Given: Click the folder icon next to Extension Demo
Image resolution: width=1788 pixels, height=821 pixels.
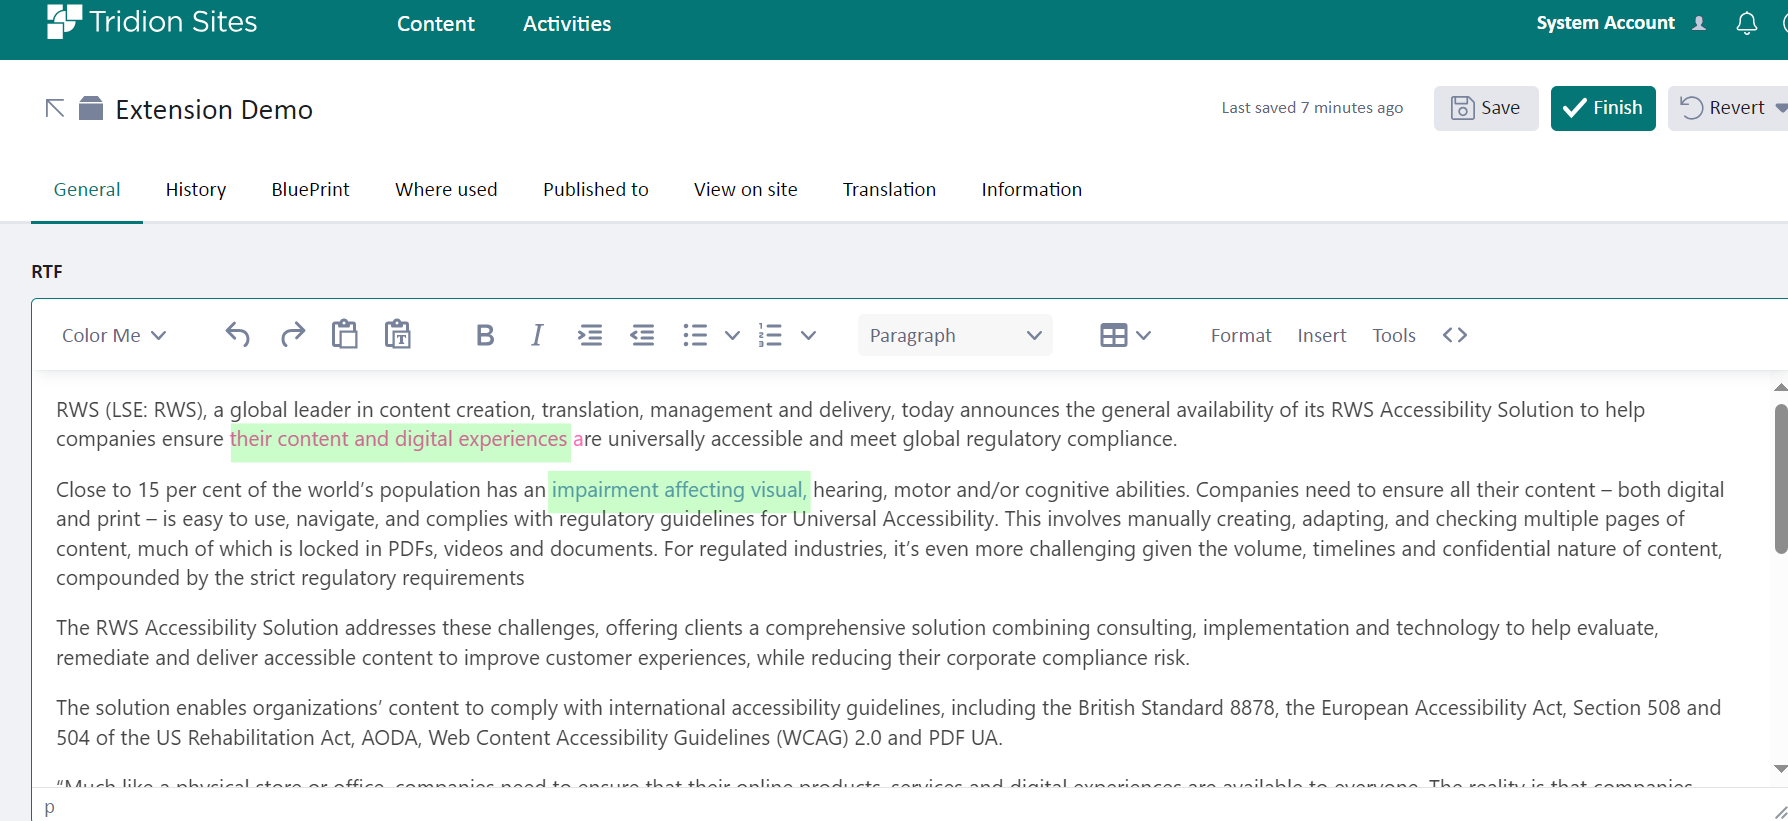Looking at the screenshot, I should [91, 108].
